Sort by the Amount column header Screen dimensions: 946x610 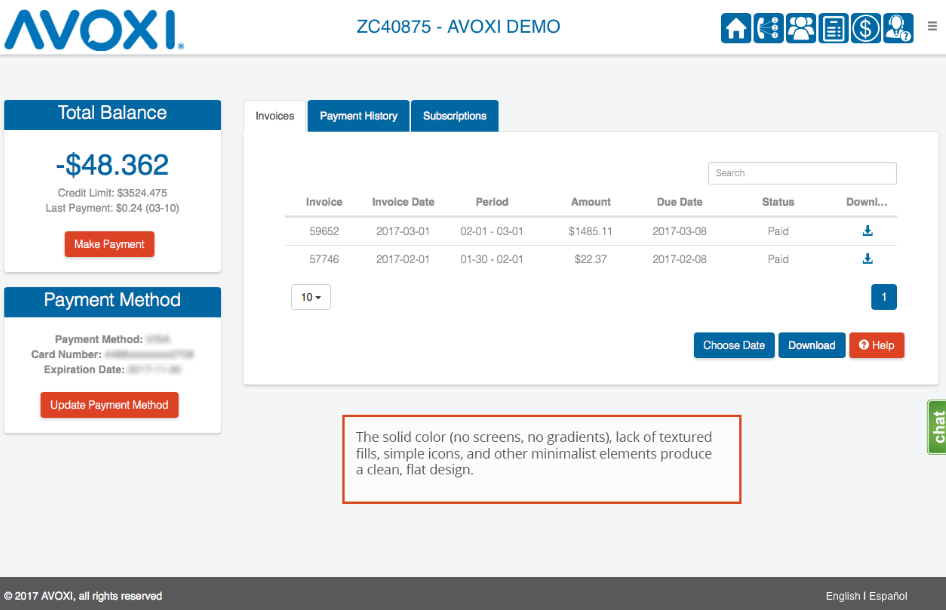click(591, 202)
